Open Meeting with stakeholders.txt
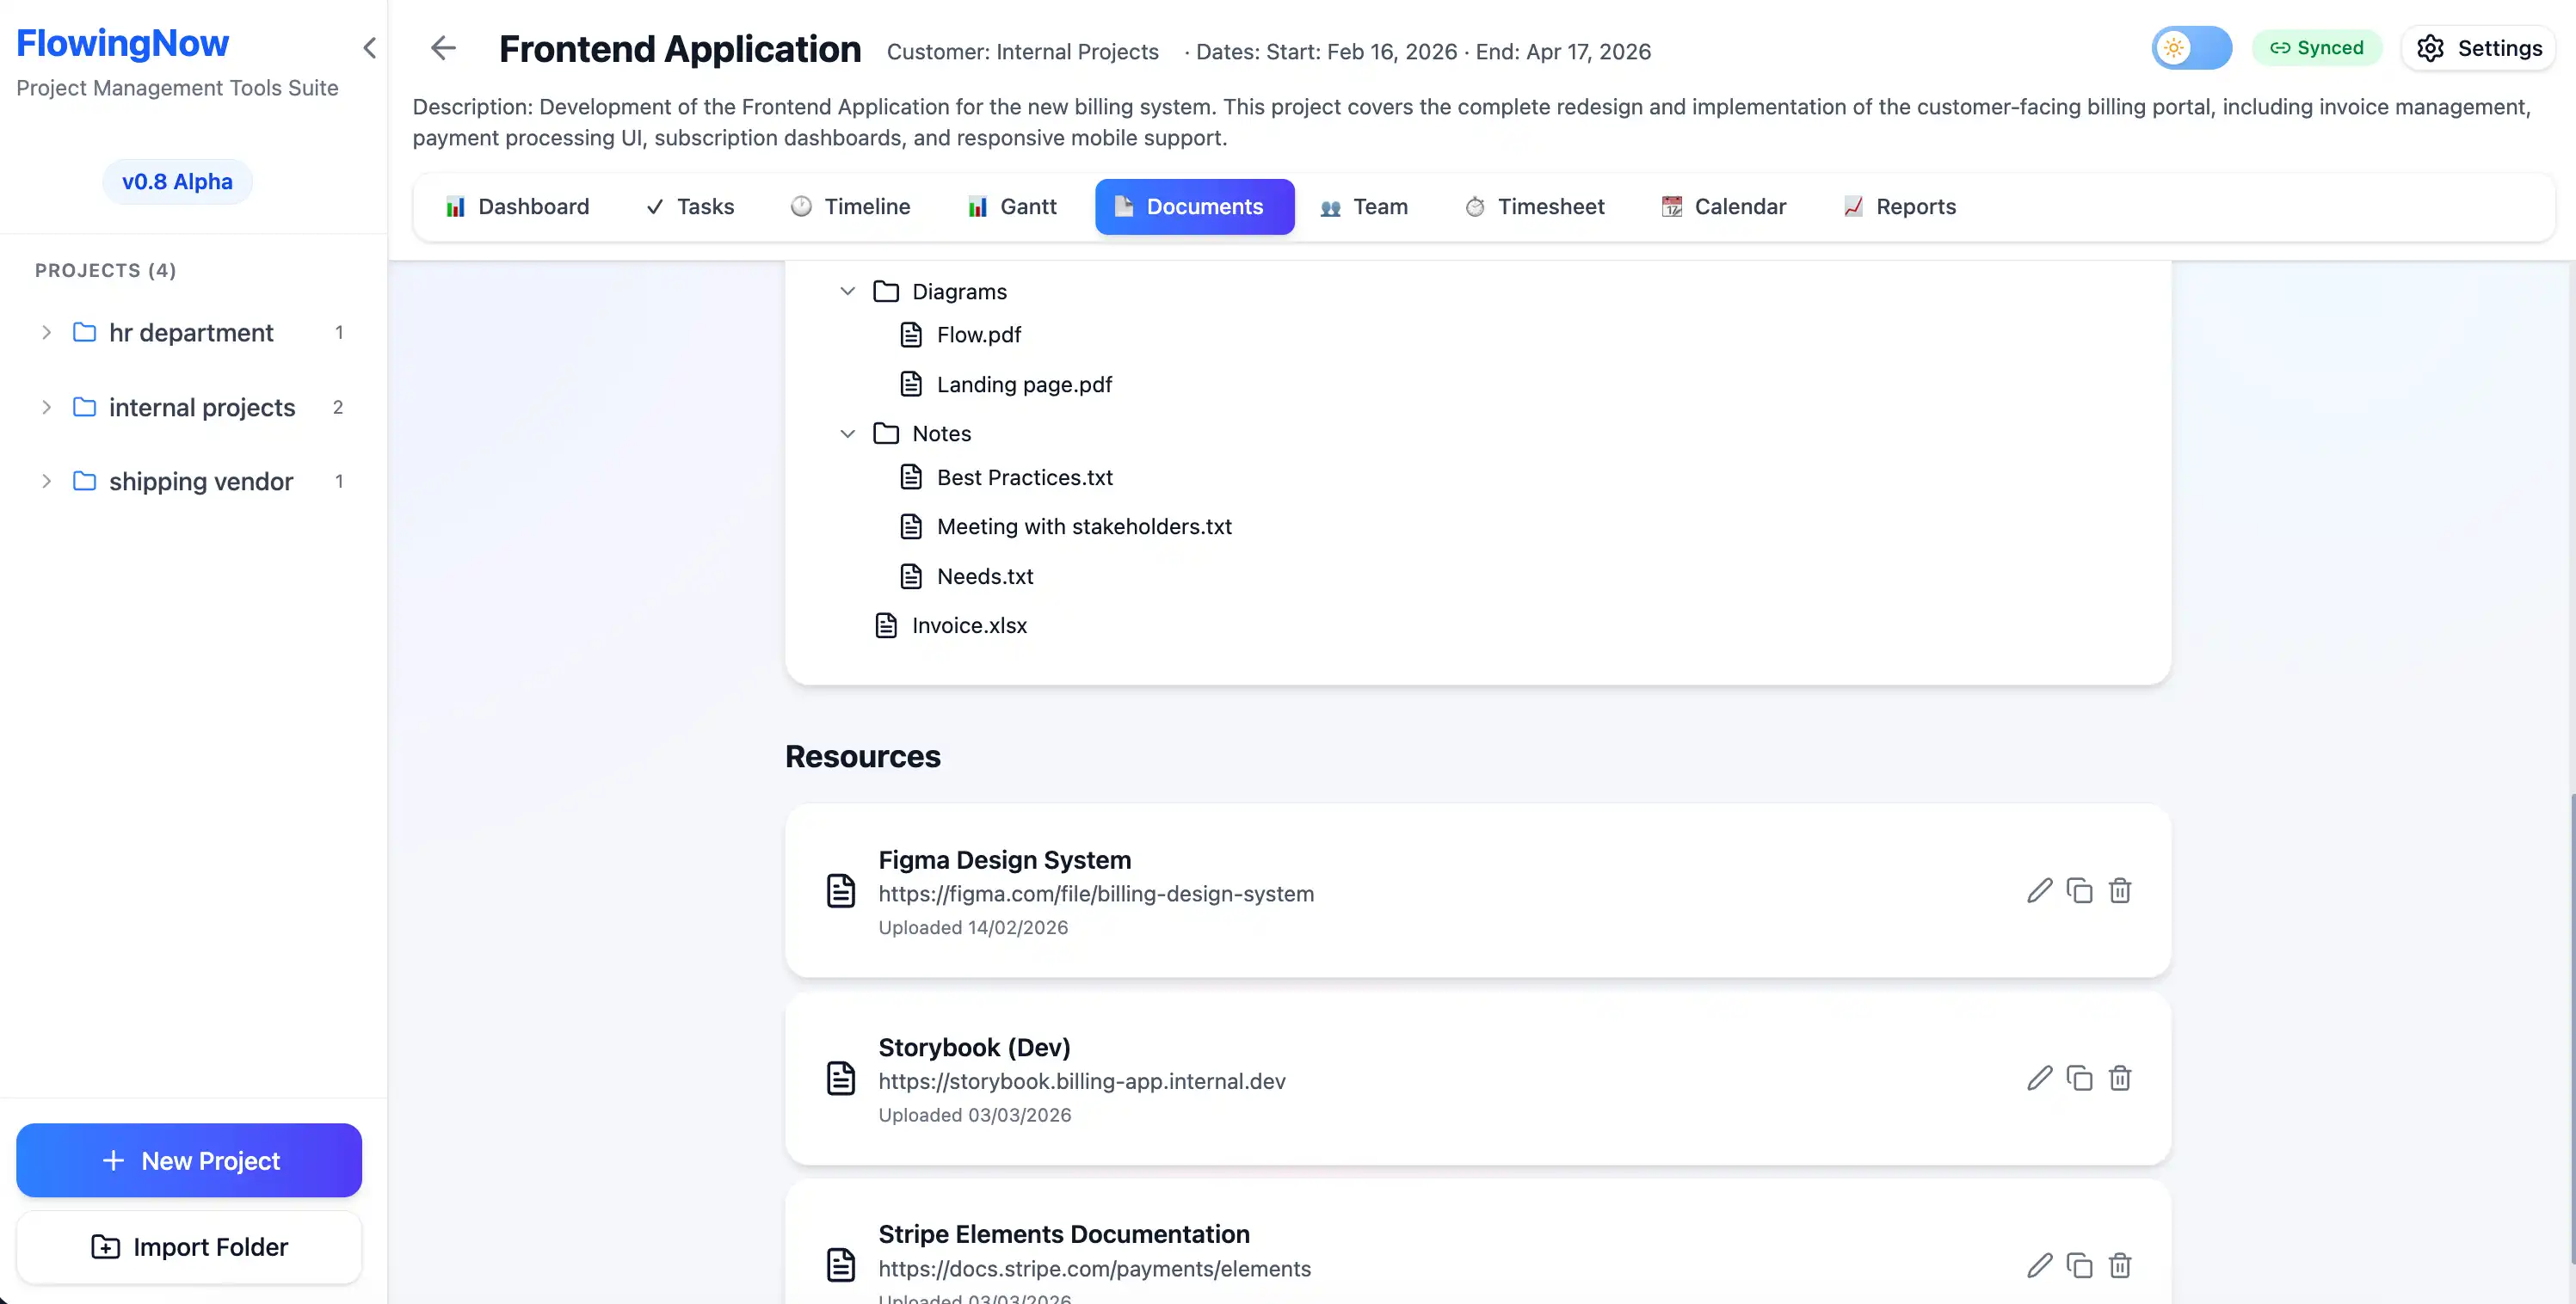The image size is (2576, 1304). point(1084,526)
